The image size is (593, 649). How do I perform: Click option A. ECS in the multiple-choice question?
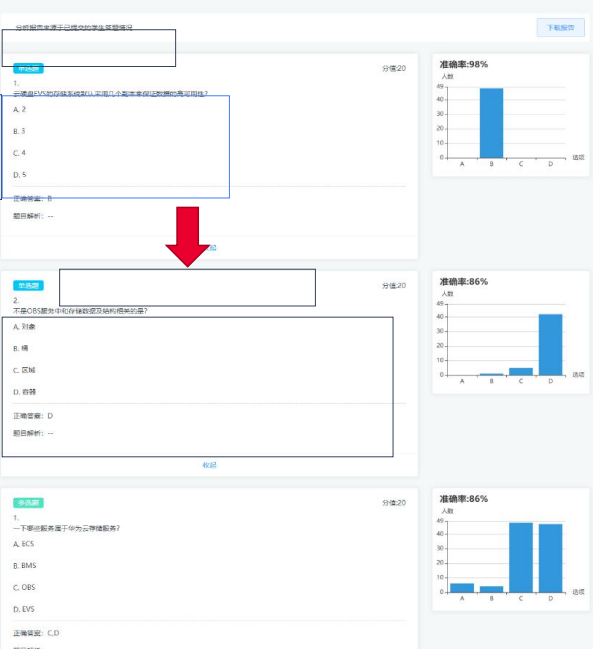[x=24, y=544]
